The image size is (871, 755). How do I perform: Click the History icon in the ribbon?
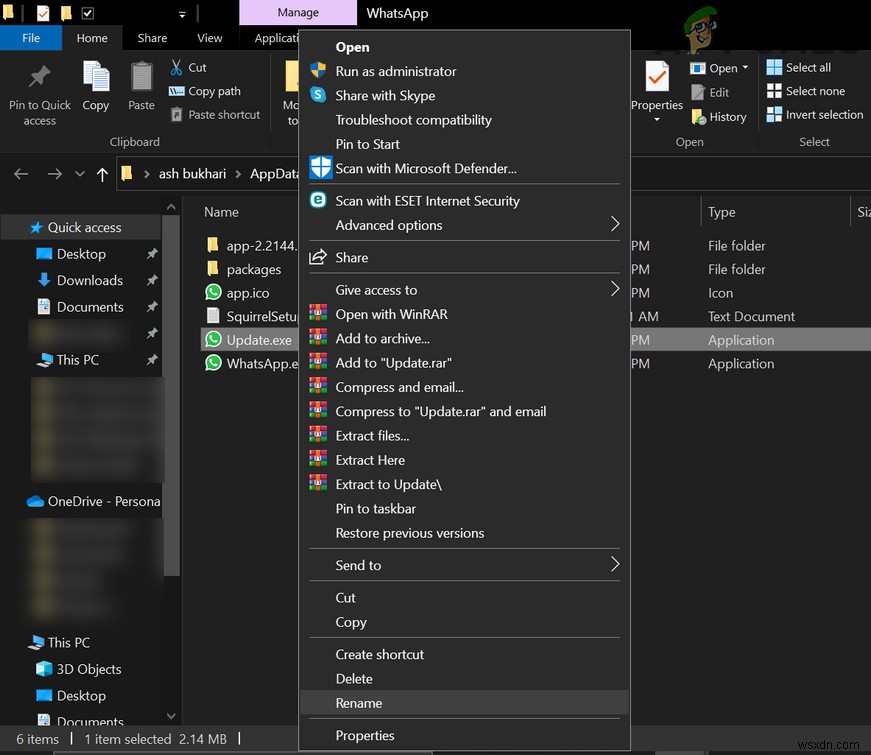point(701,117)
